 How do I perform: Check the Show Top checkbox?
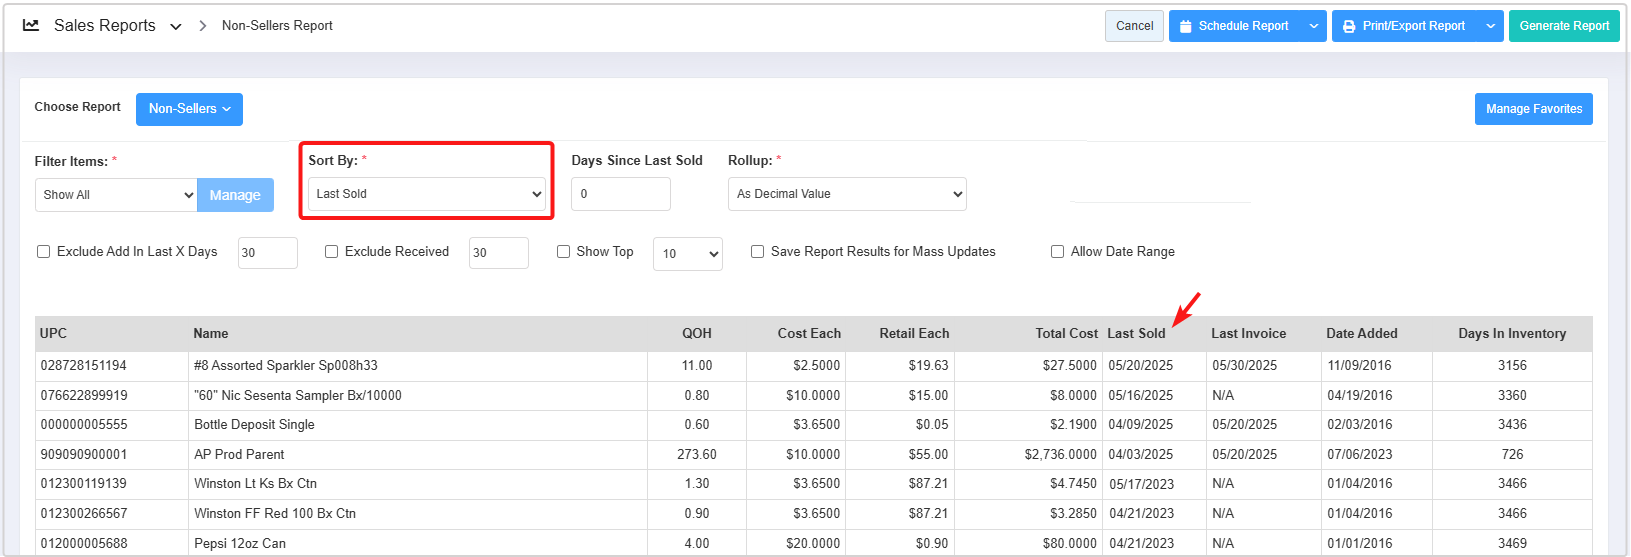564,252
